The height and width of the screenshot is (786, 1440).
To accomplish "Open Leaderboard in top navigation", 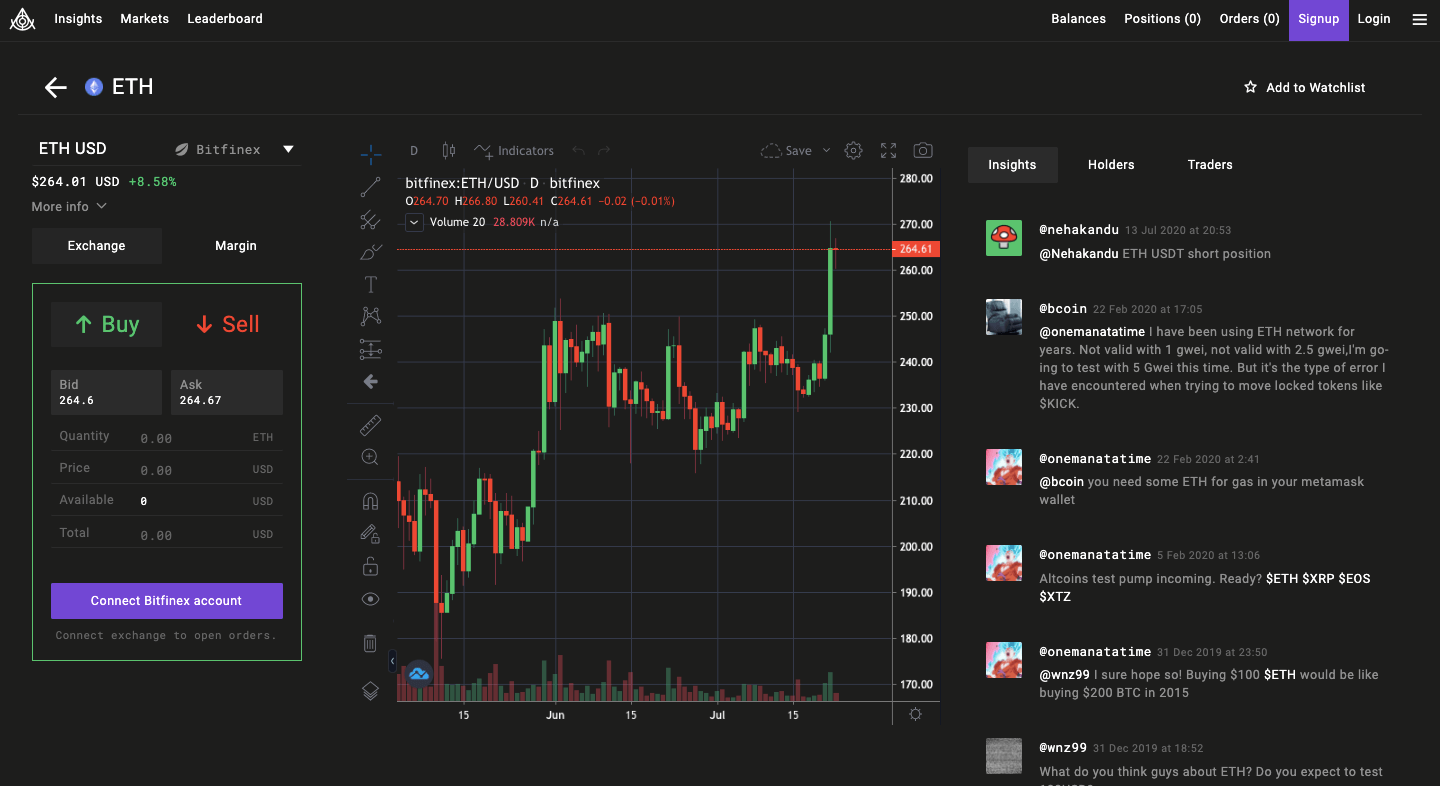I will pyautogui.click(x=225, y=19).
